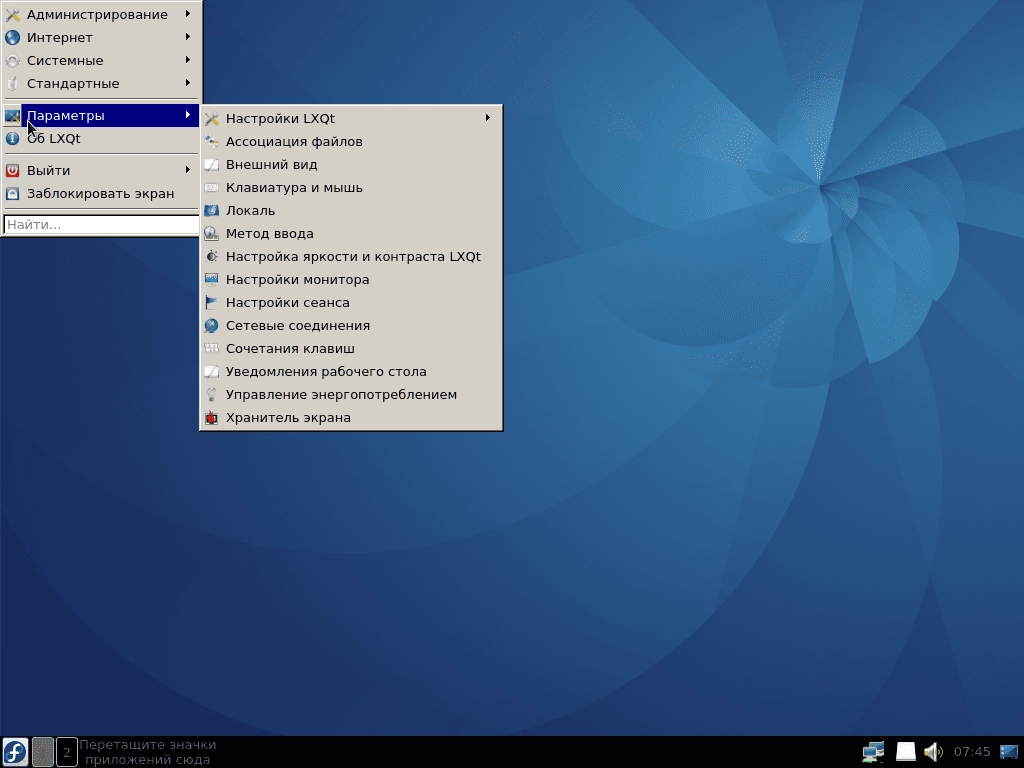Click the Сетевые соединения globe icon
This screenshot has height=768, width=1024.
pos(211,325)
